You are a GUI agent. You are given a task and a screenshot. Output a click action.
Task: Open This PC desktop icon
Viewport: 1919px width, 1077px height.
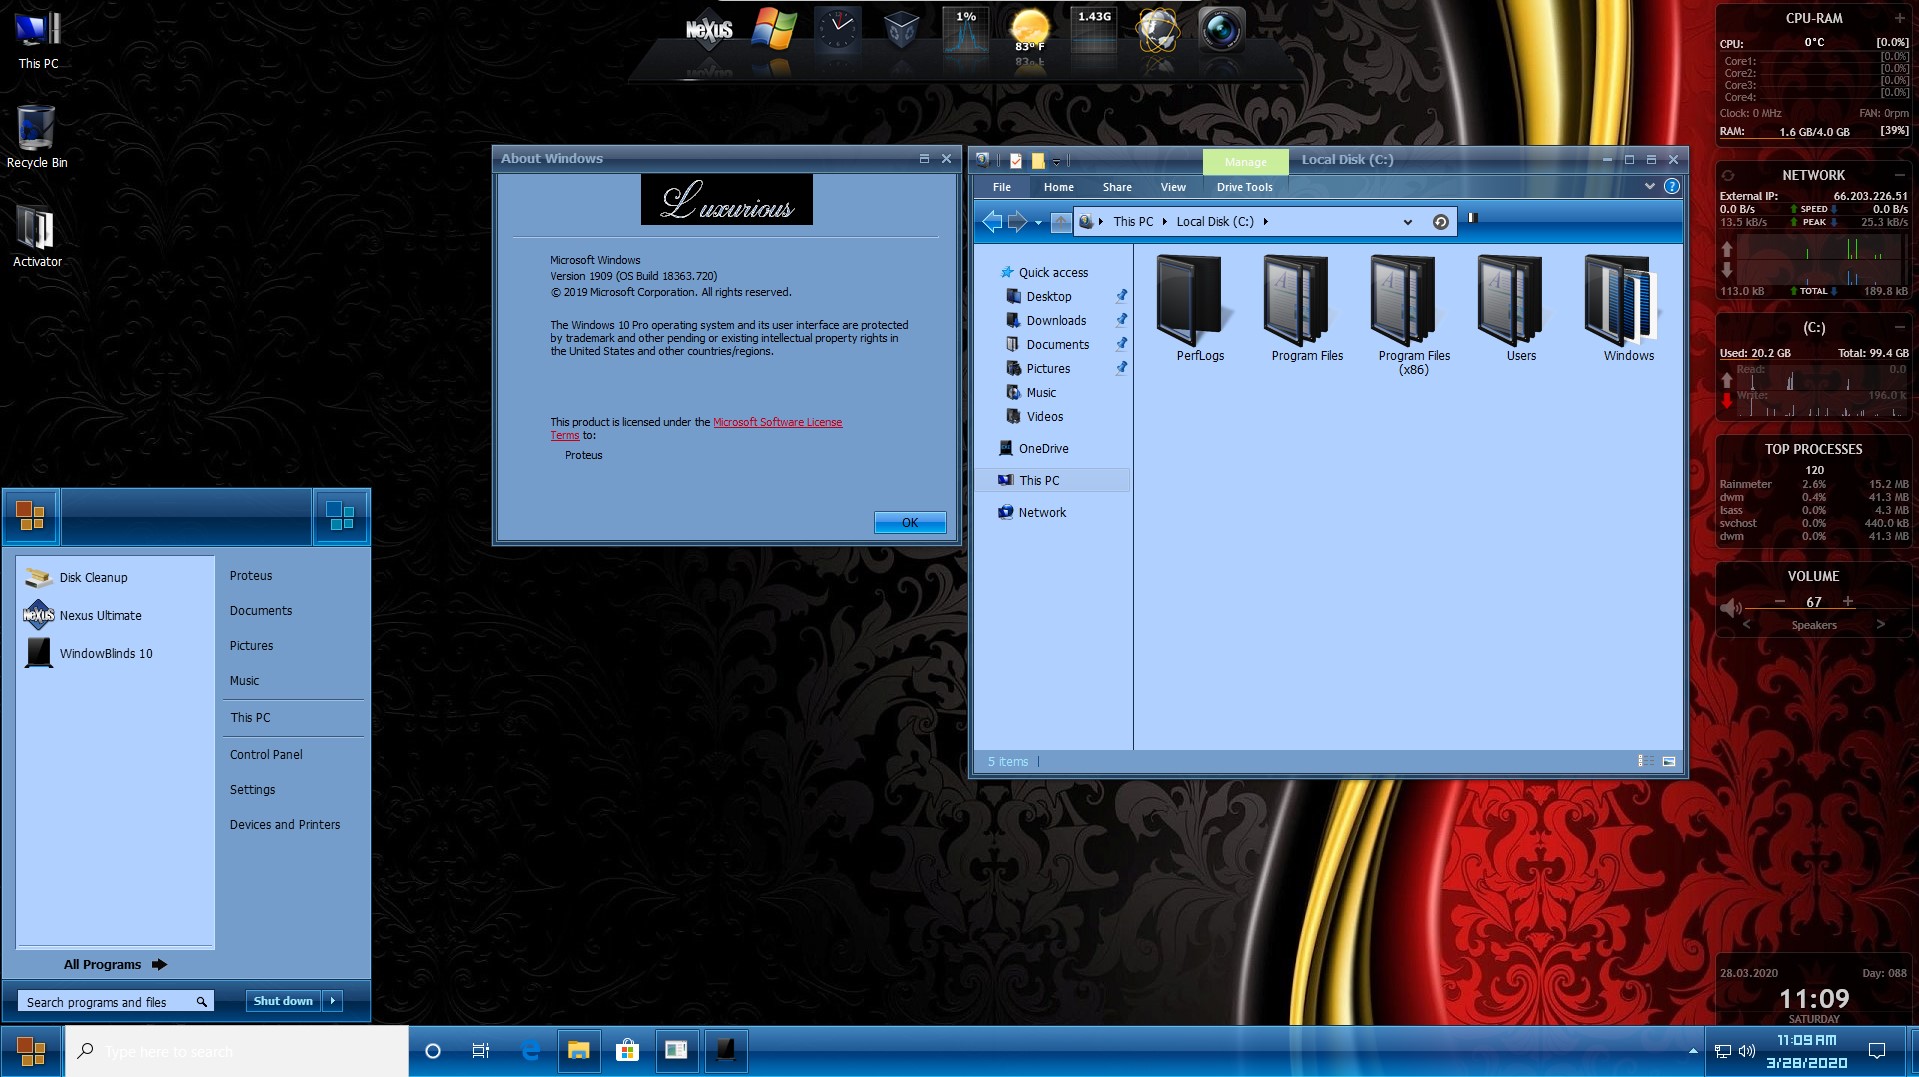pyautogui.click(x=38, y=40)
